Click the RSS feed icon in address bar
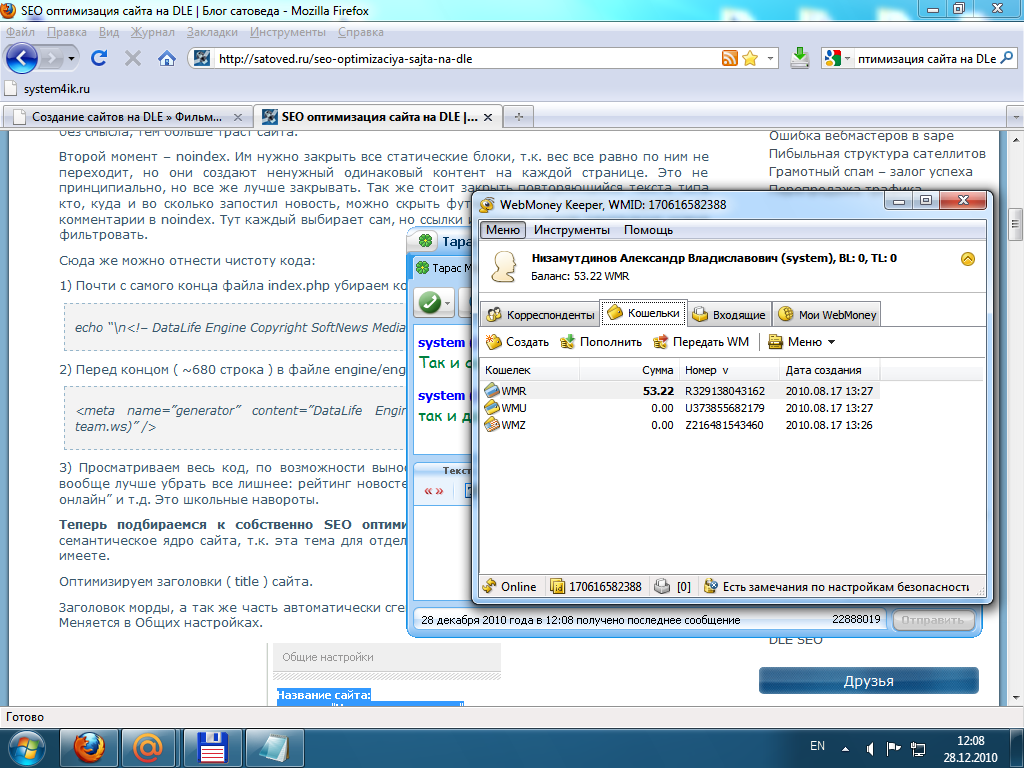The image size is (1024, 768). pyautogui.click(x=729, y=58)
